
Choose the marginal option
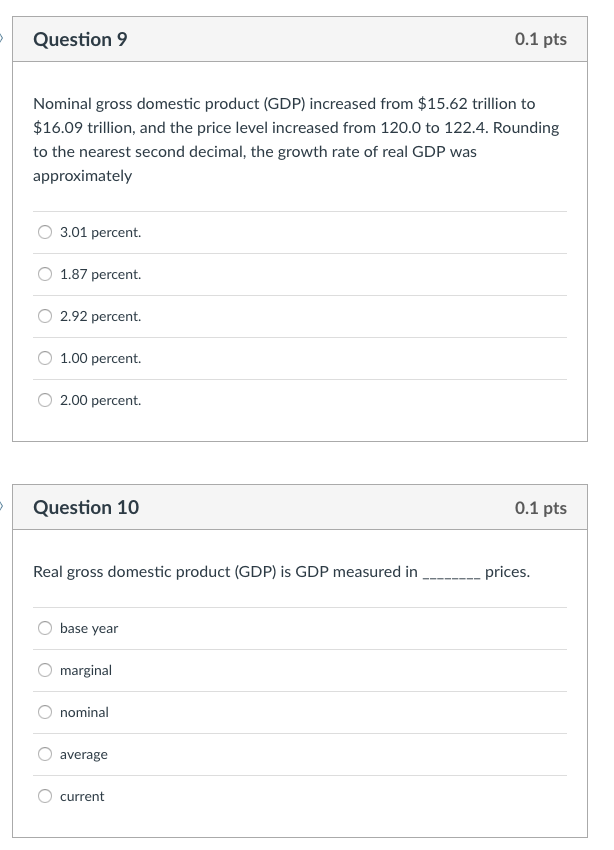click(45, 670)
